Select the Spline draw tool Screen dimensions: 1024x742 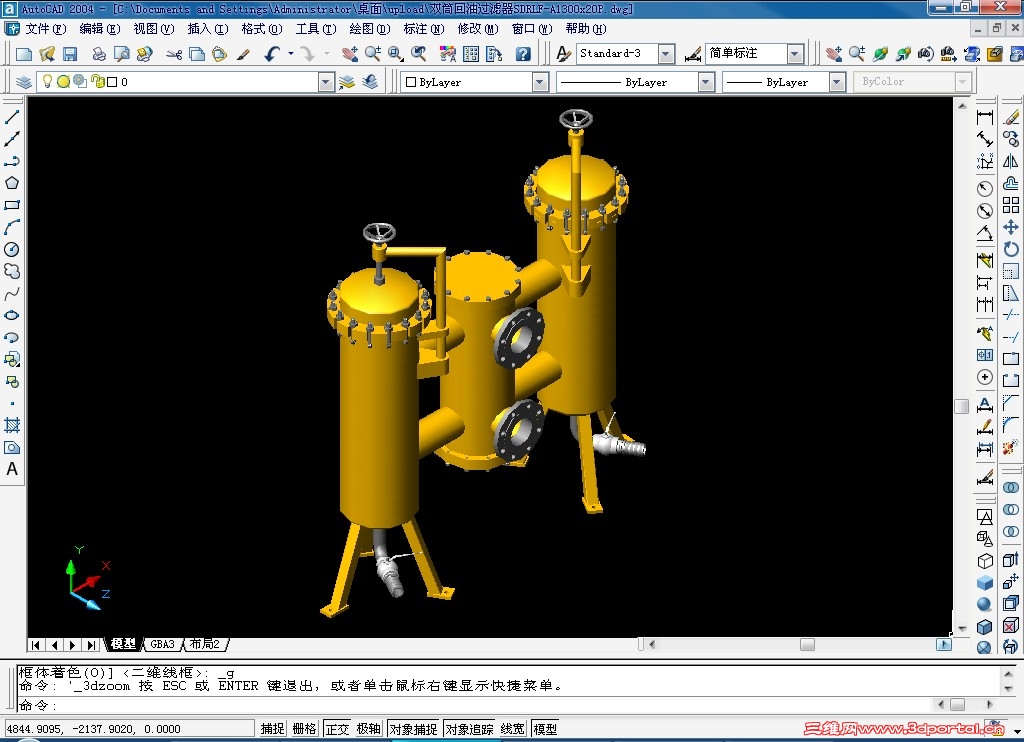pyautogui.click(x=12, y=293)
